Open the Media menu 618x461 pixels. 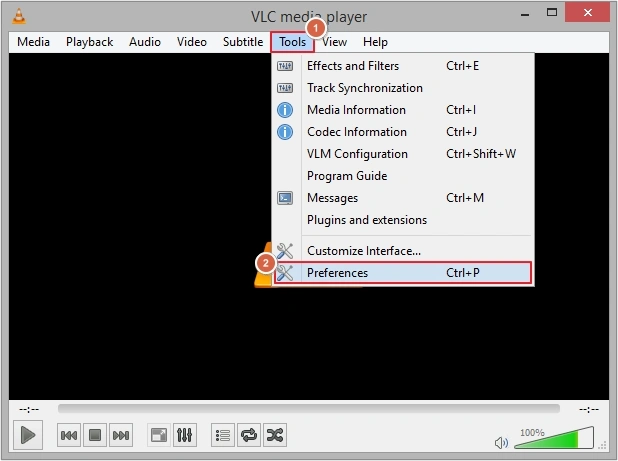point(34,42)
